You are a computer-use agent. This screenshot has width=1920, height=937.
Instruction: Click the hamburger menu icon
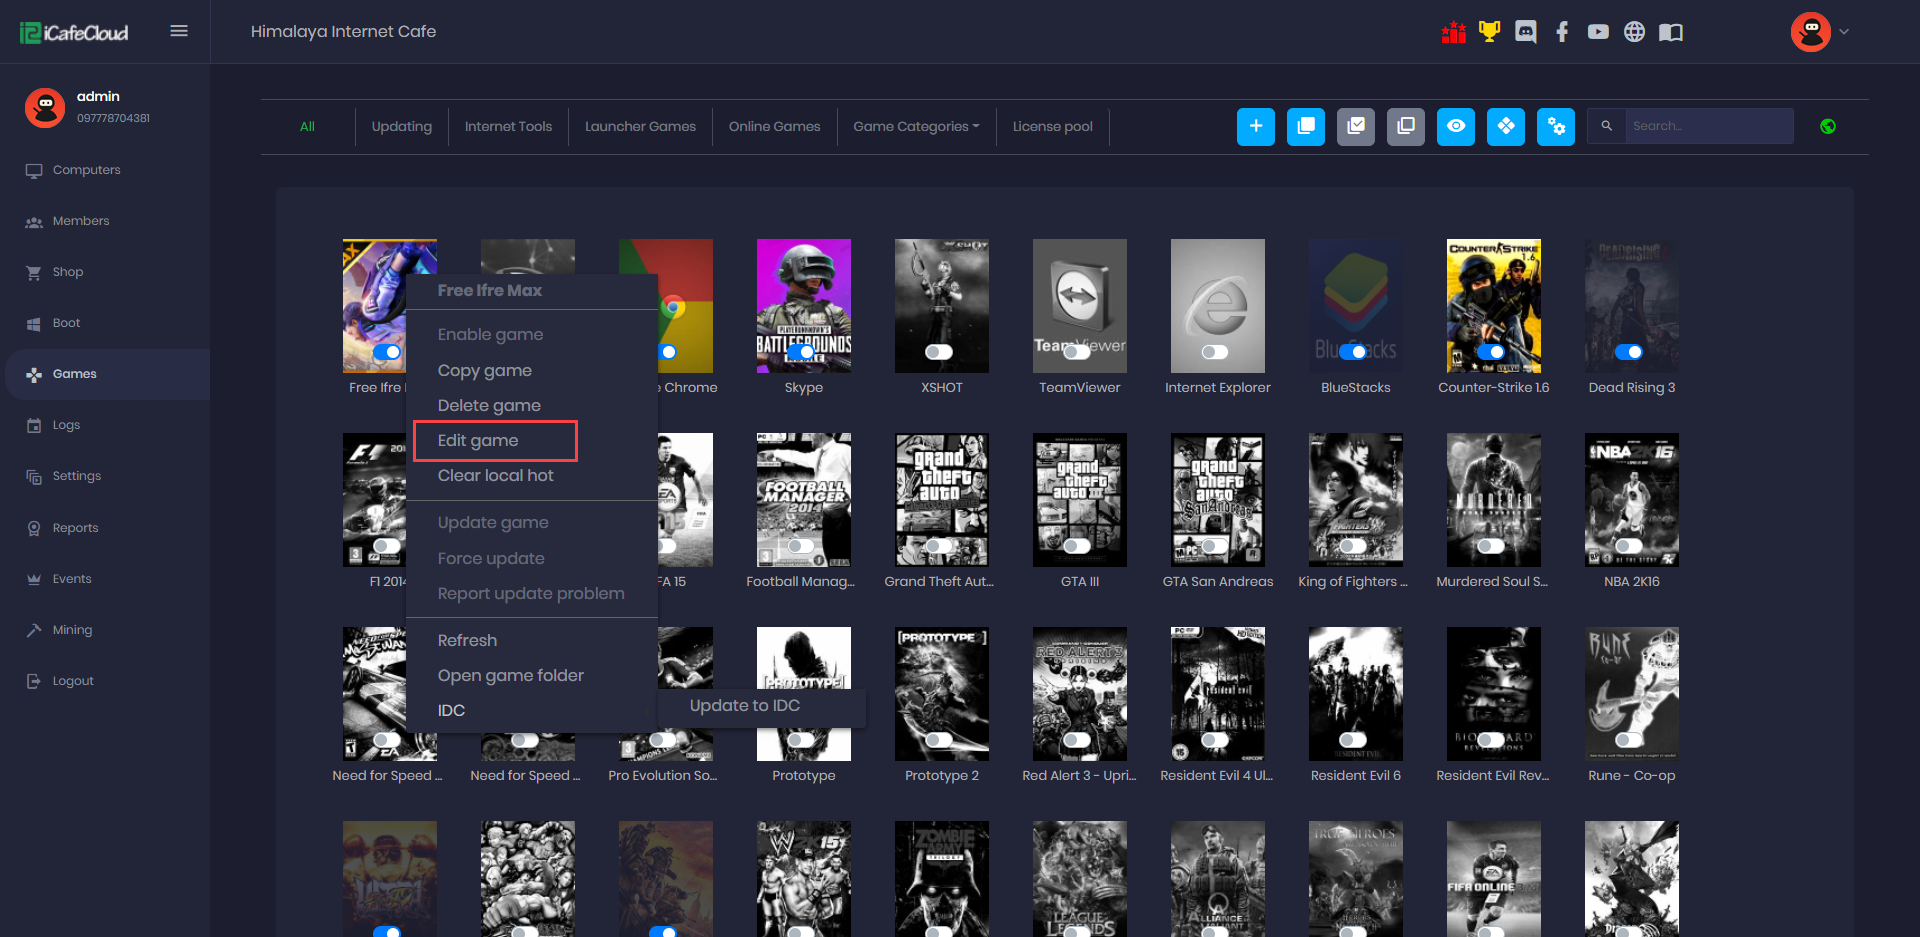coord(179,31)
